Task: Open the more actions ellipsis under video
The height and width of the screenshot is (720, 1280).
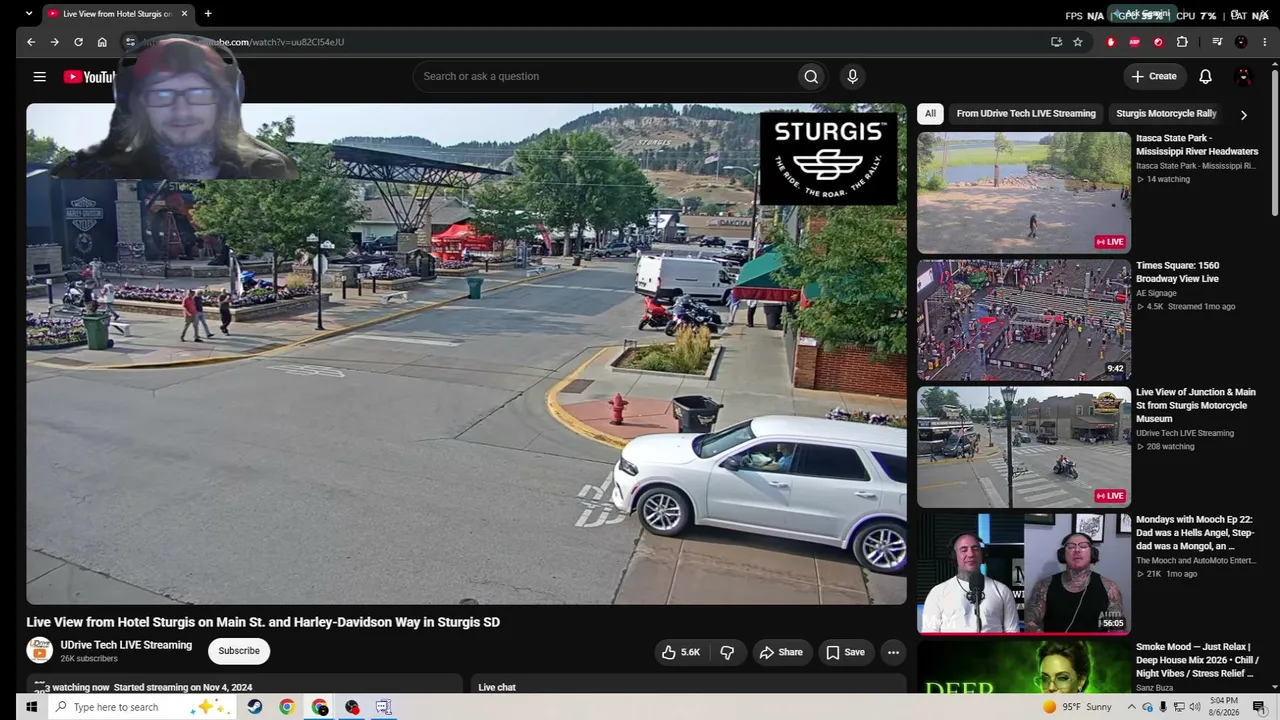Action: click(893, 652)
